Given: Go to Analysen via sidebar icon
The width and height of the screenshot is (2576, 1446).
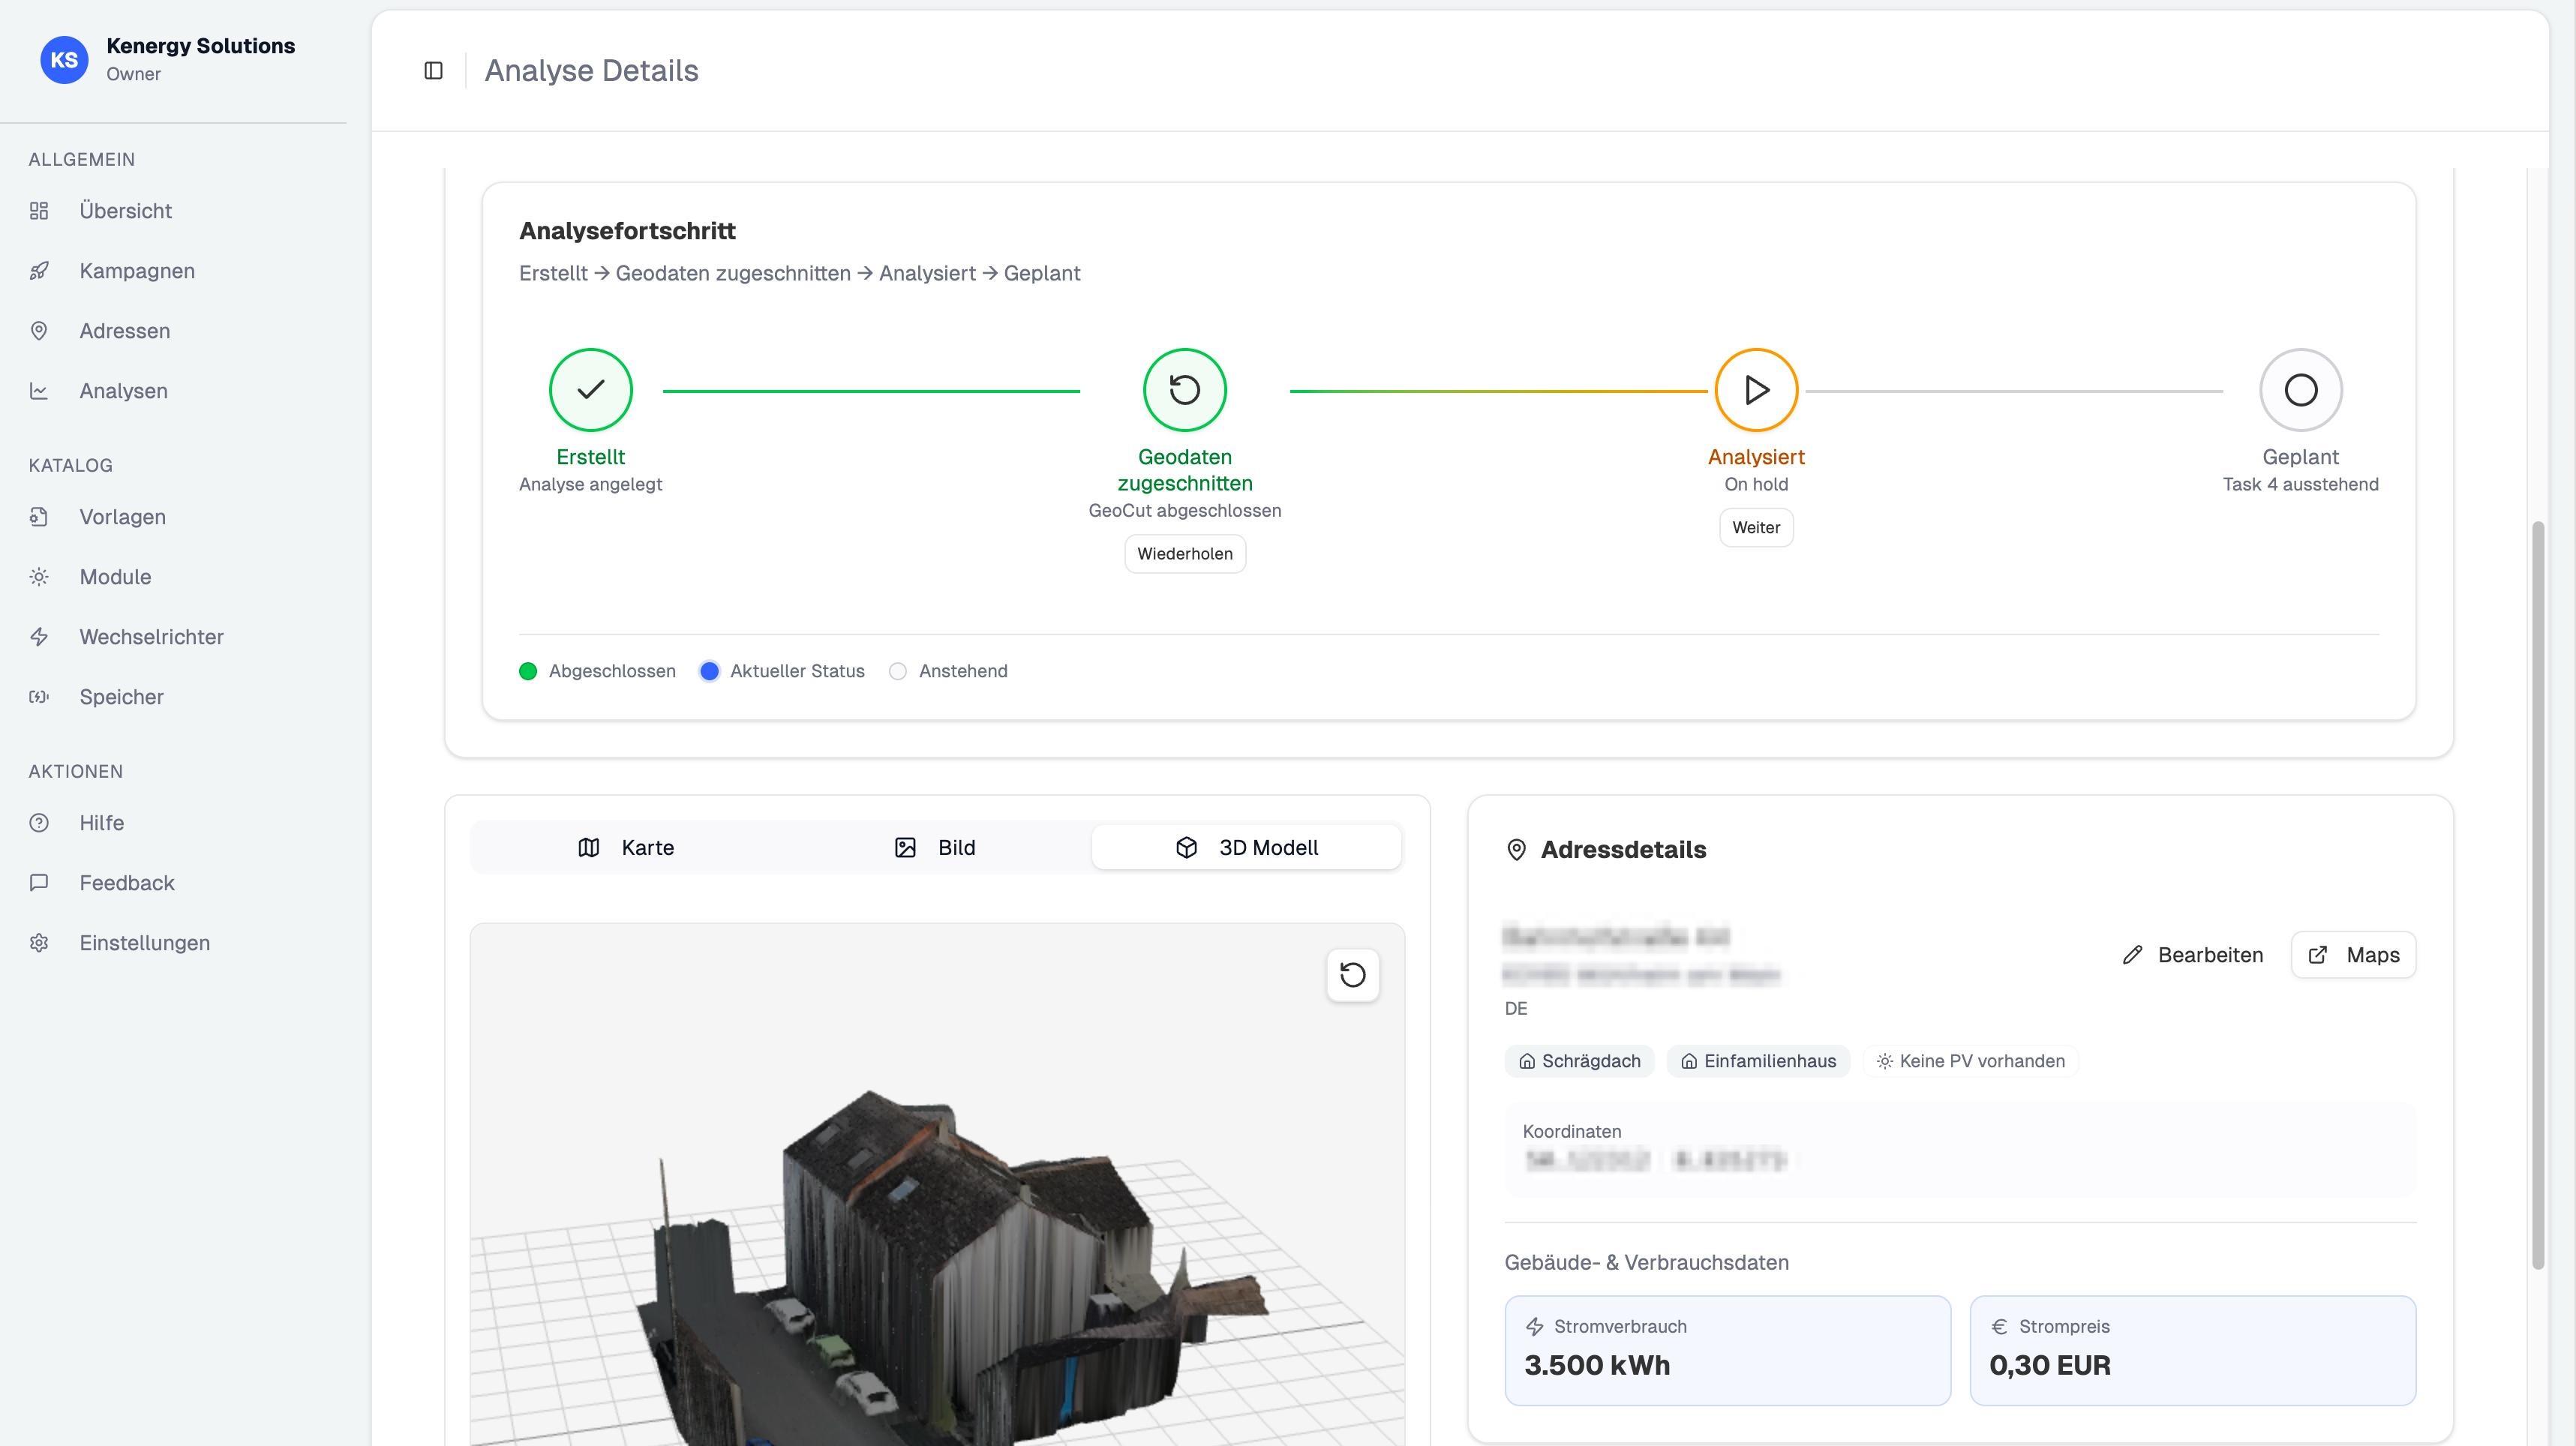Looking at the screenshot, I should click(x=122, y=391).
